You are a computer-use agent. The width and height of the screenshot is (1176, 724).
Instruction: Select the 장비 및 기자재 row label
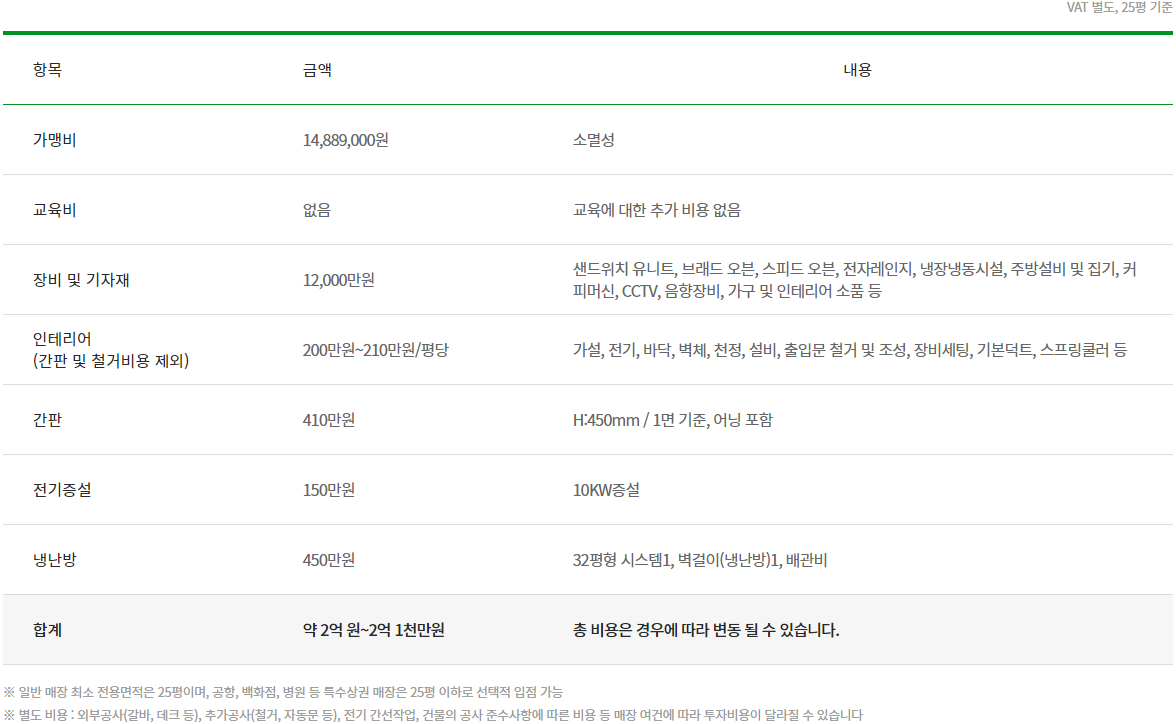click(76, 280)
